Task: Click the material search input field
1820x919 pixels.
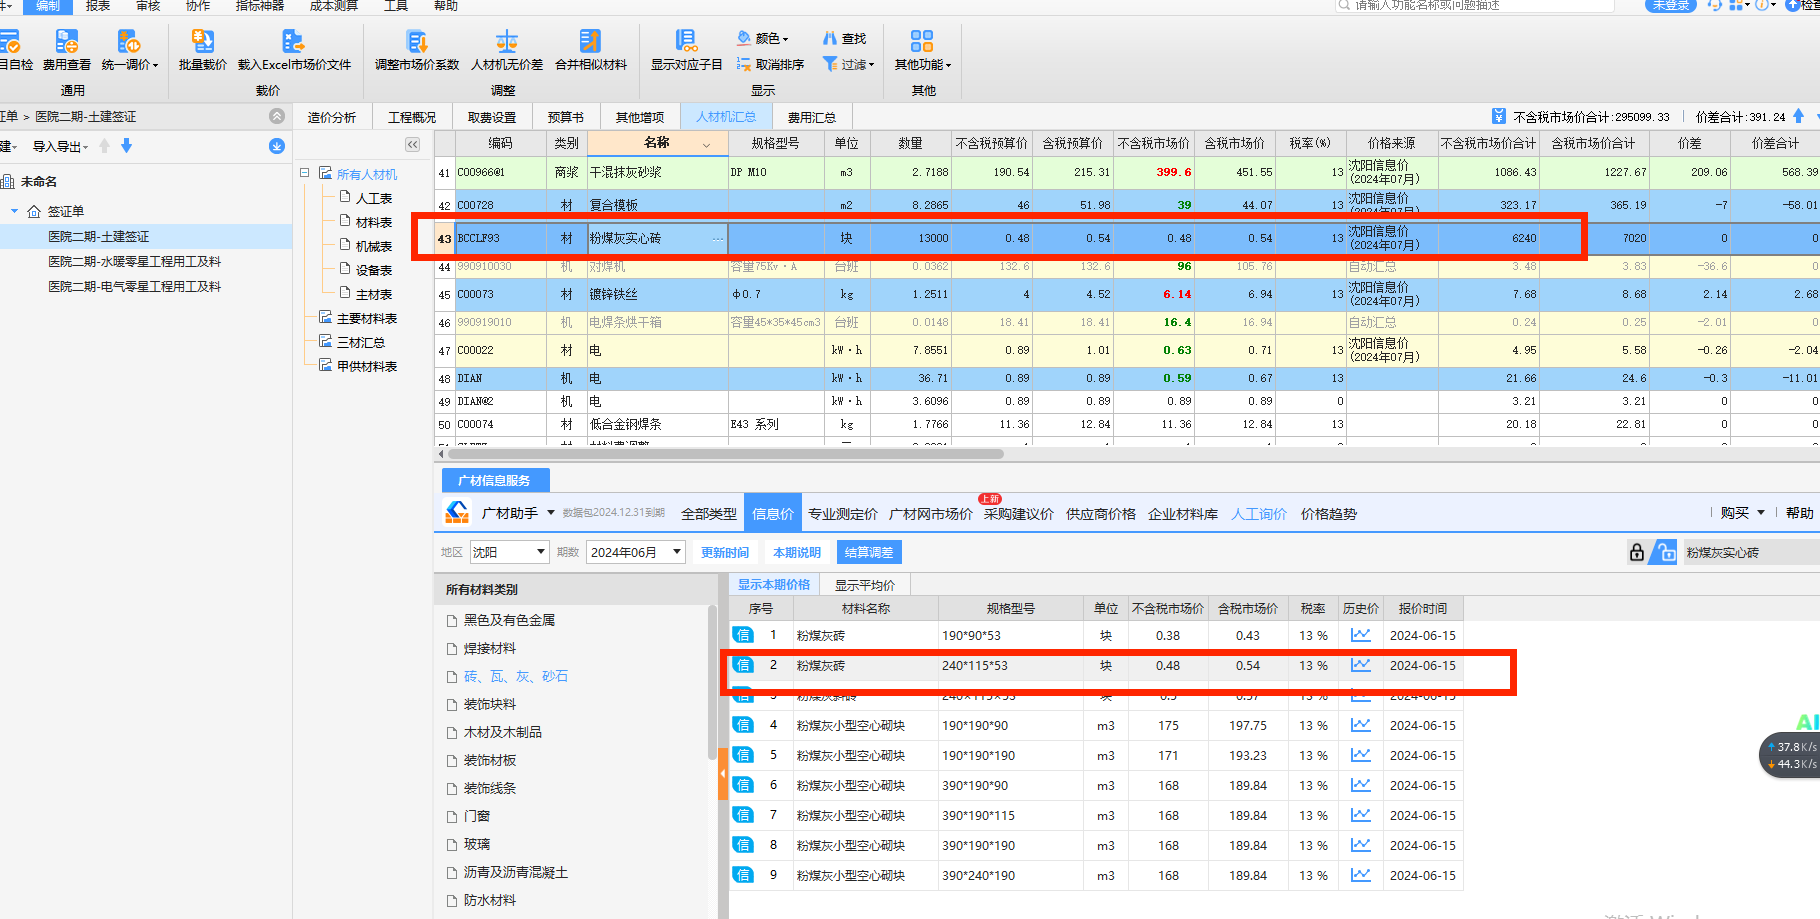Action: tap(1751, 552)
